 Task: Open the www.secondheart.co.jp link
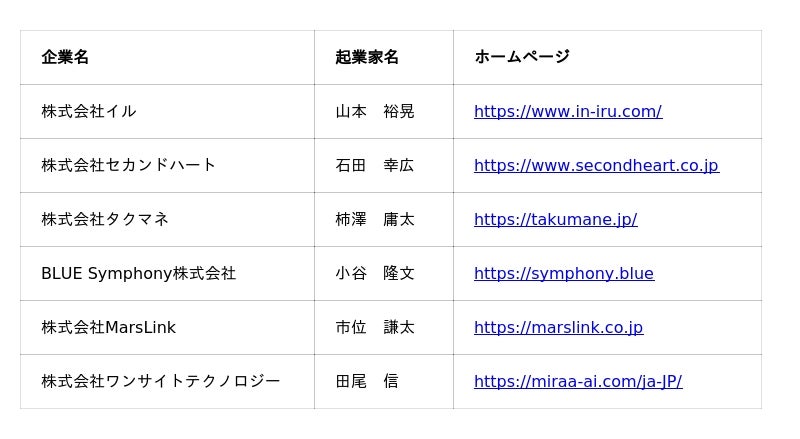tap(596, 165)
